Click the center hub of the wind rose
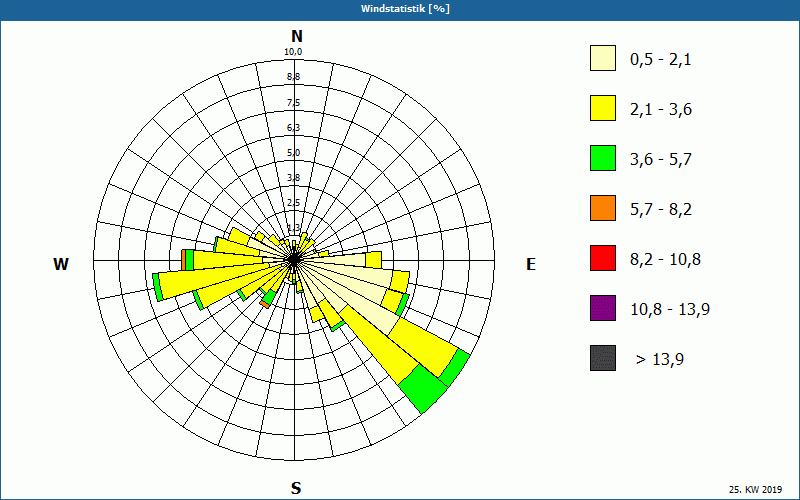 pos(294,260)
